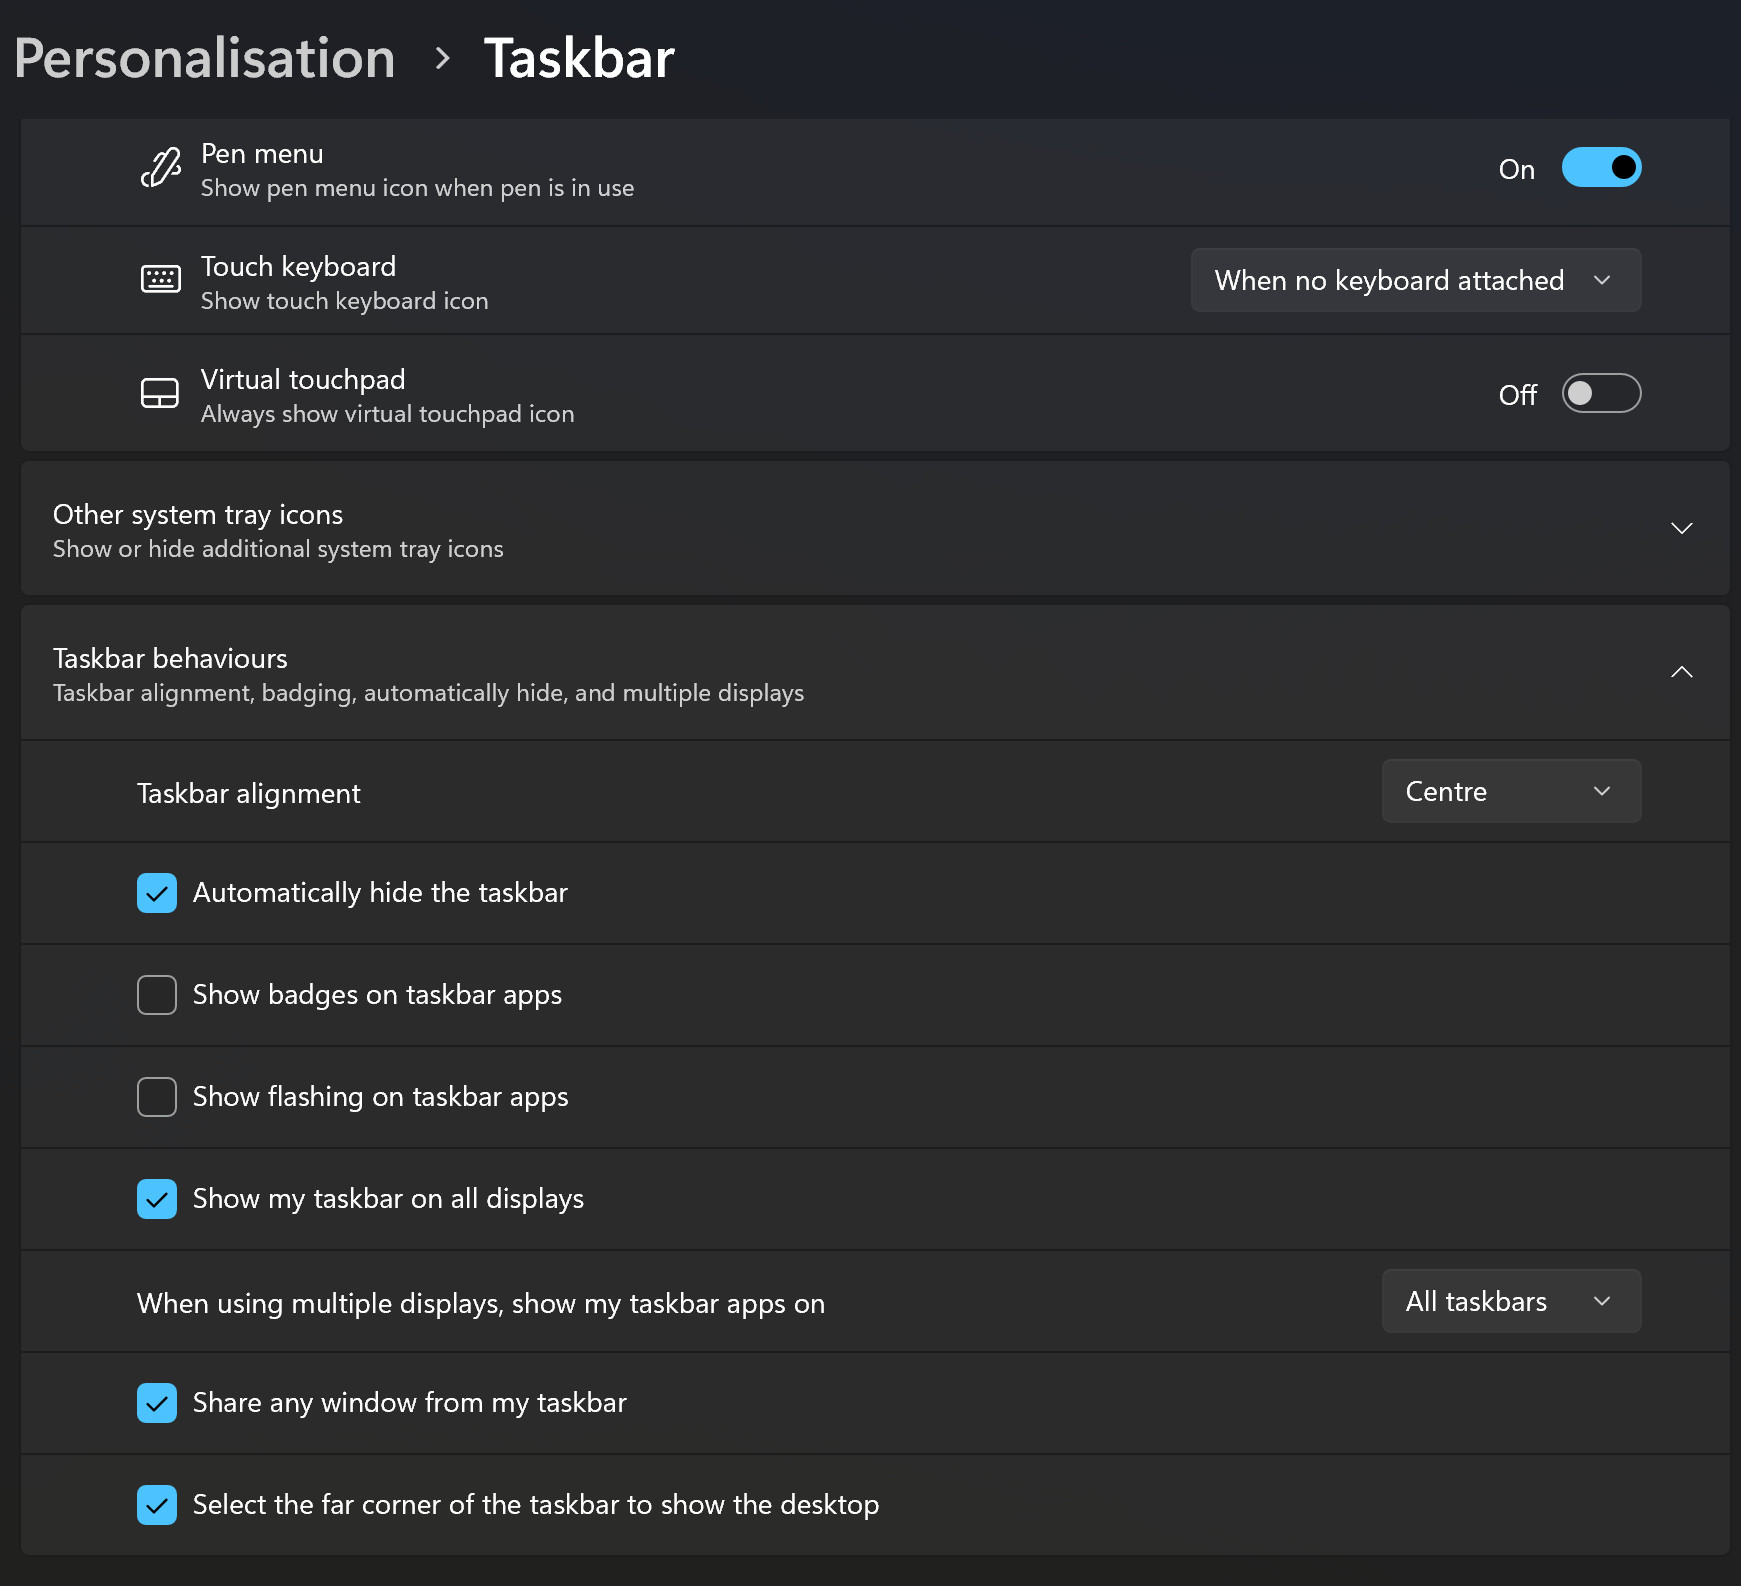The height and width of the screenshot is (1586, 1741).
Task: Click the Taskbar breadcrumb heading
Action: pyautogui.click(x=578, y=58)
